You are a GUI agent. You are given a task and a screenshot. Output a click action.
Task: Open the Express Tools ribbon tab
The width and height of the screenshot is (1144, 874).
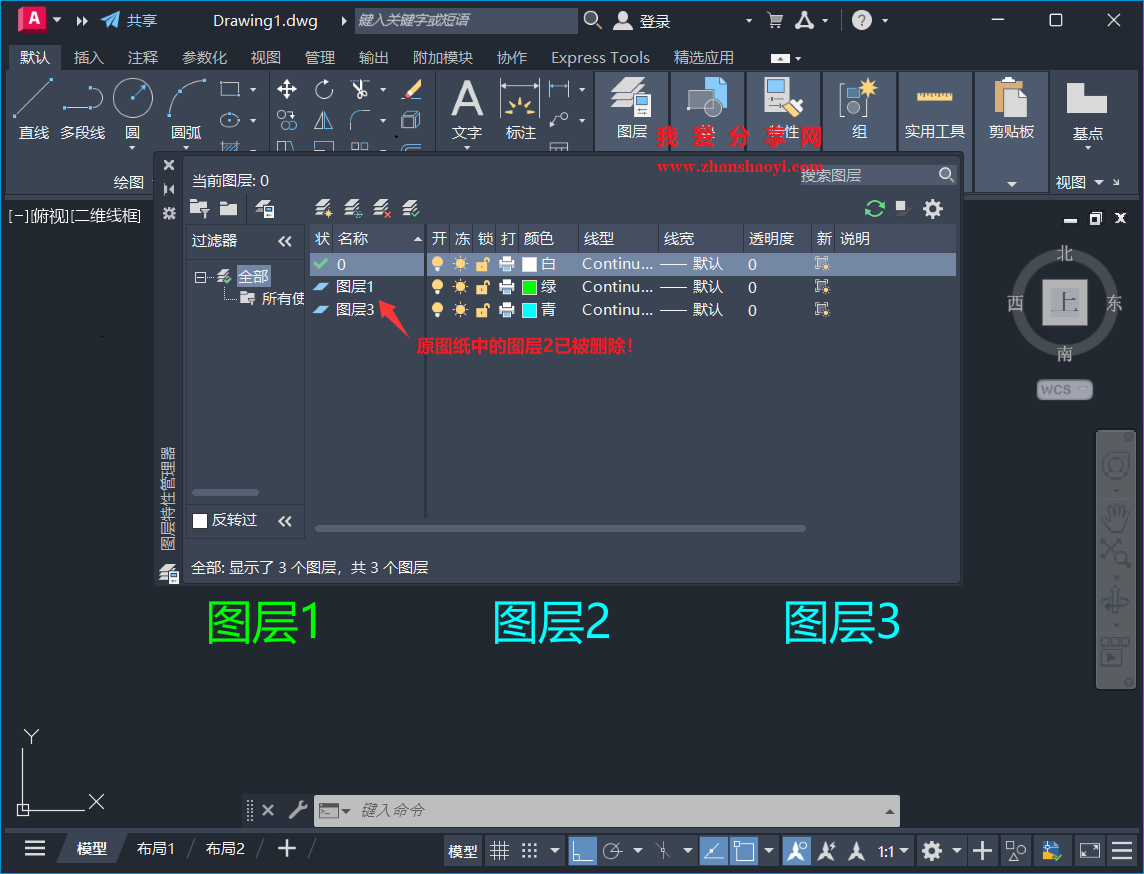599,57
